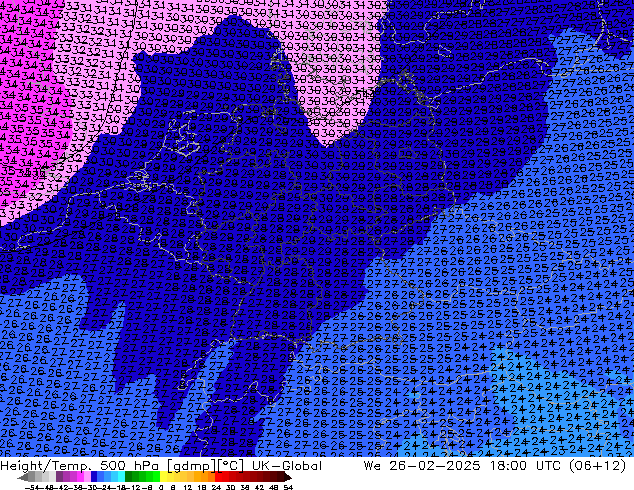This screenshot has width=634, height=490.
Task: Click the "[°C]" unit label
Action: pos(231,466)
